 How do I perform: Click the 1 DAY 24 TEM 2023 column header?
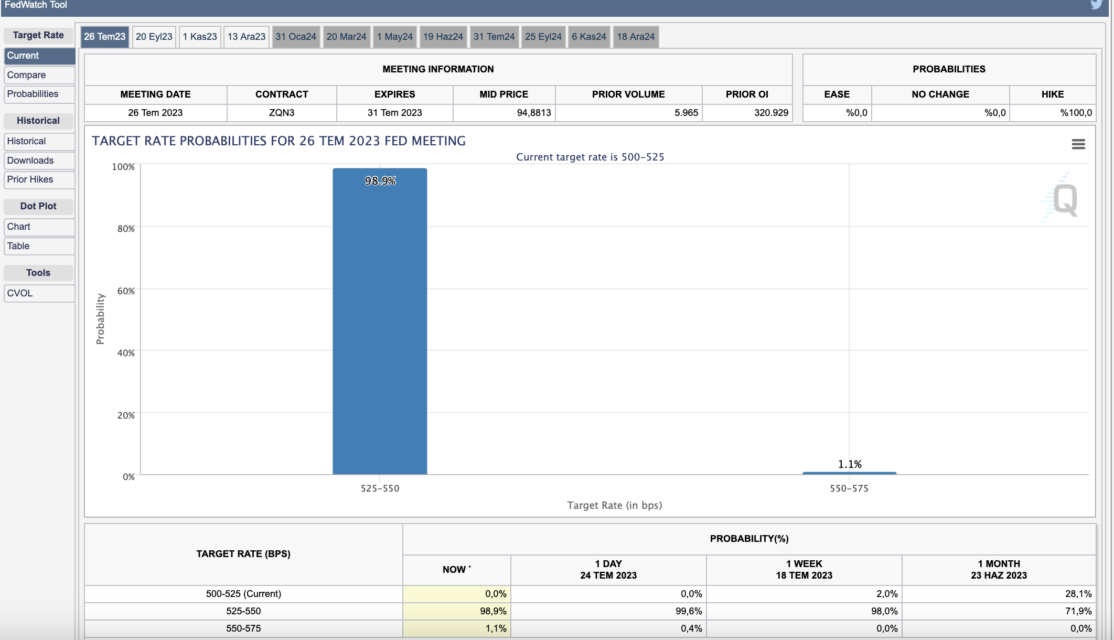(608, 570)
